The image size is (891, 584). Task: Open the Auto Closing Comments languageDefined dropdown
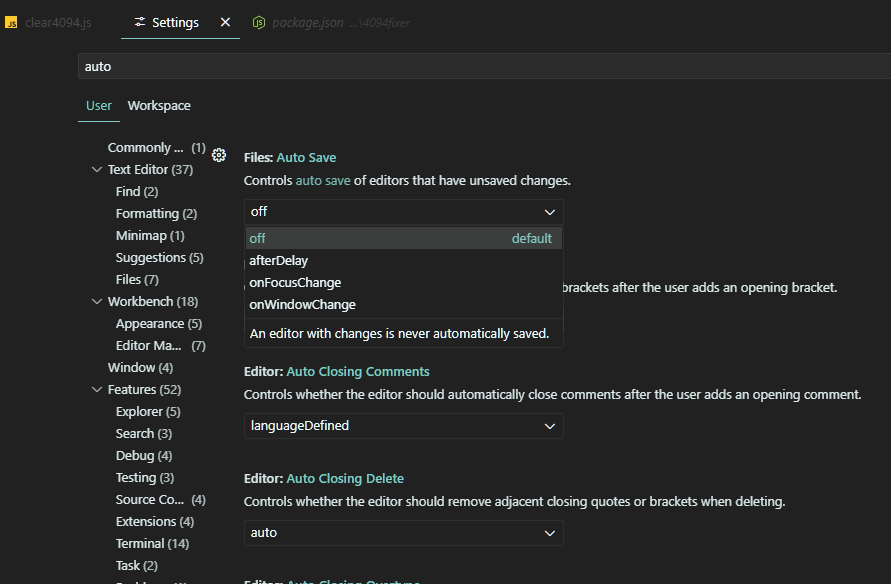403,426
